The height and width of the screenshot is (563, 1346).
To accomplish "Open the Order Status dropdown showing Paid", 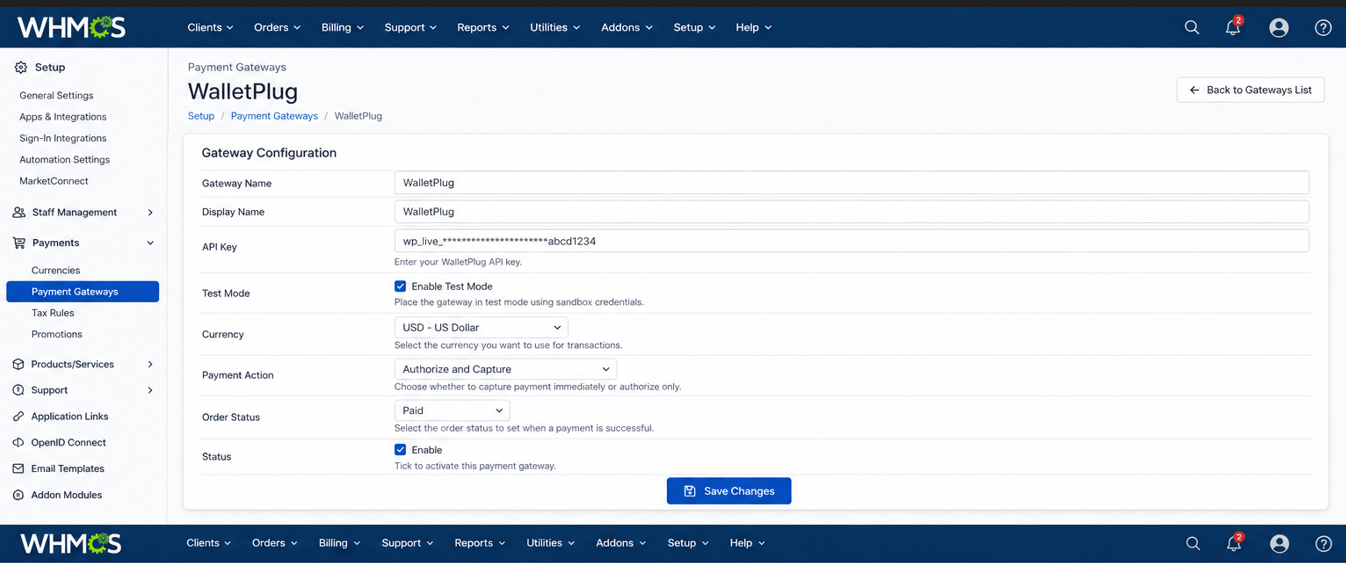I will tap(452, 410).
